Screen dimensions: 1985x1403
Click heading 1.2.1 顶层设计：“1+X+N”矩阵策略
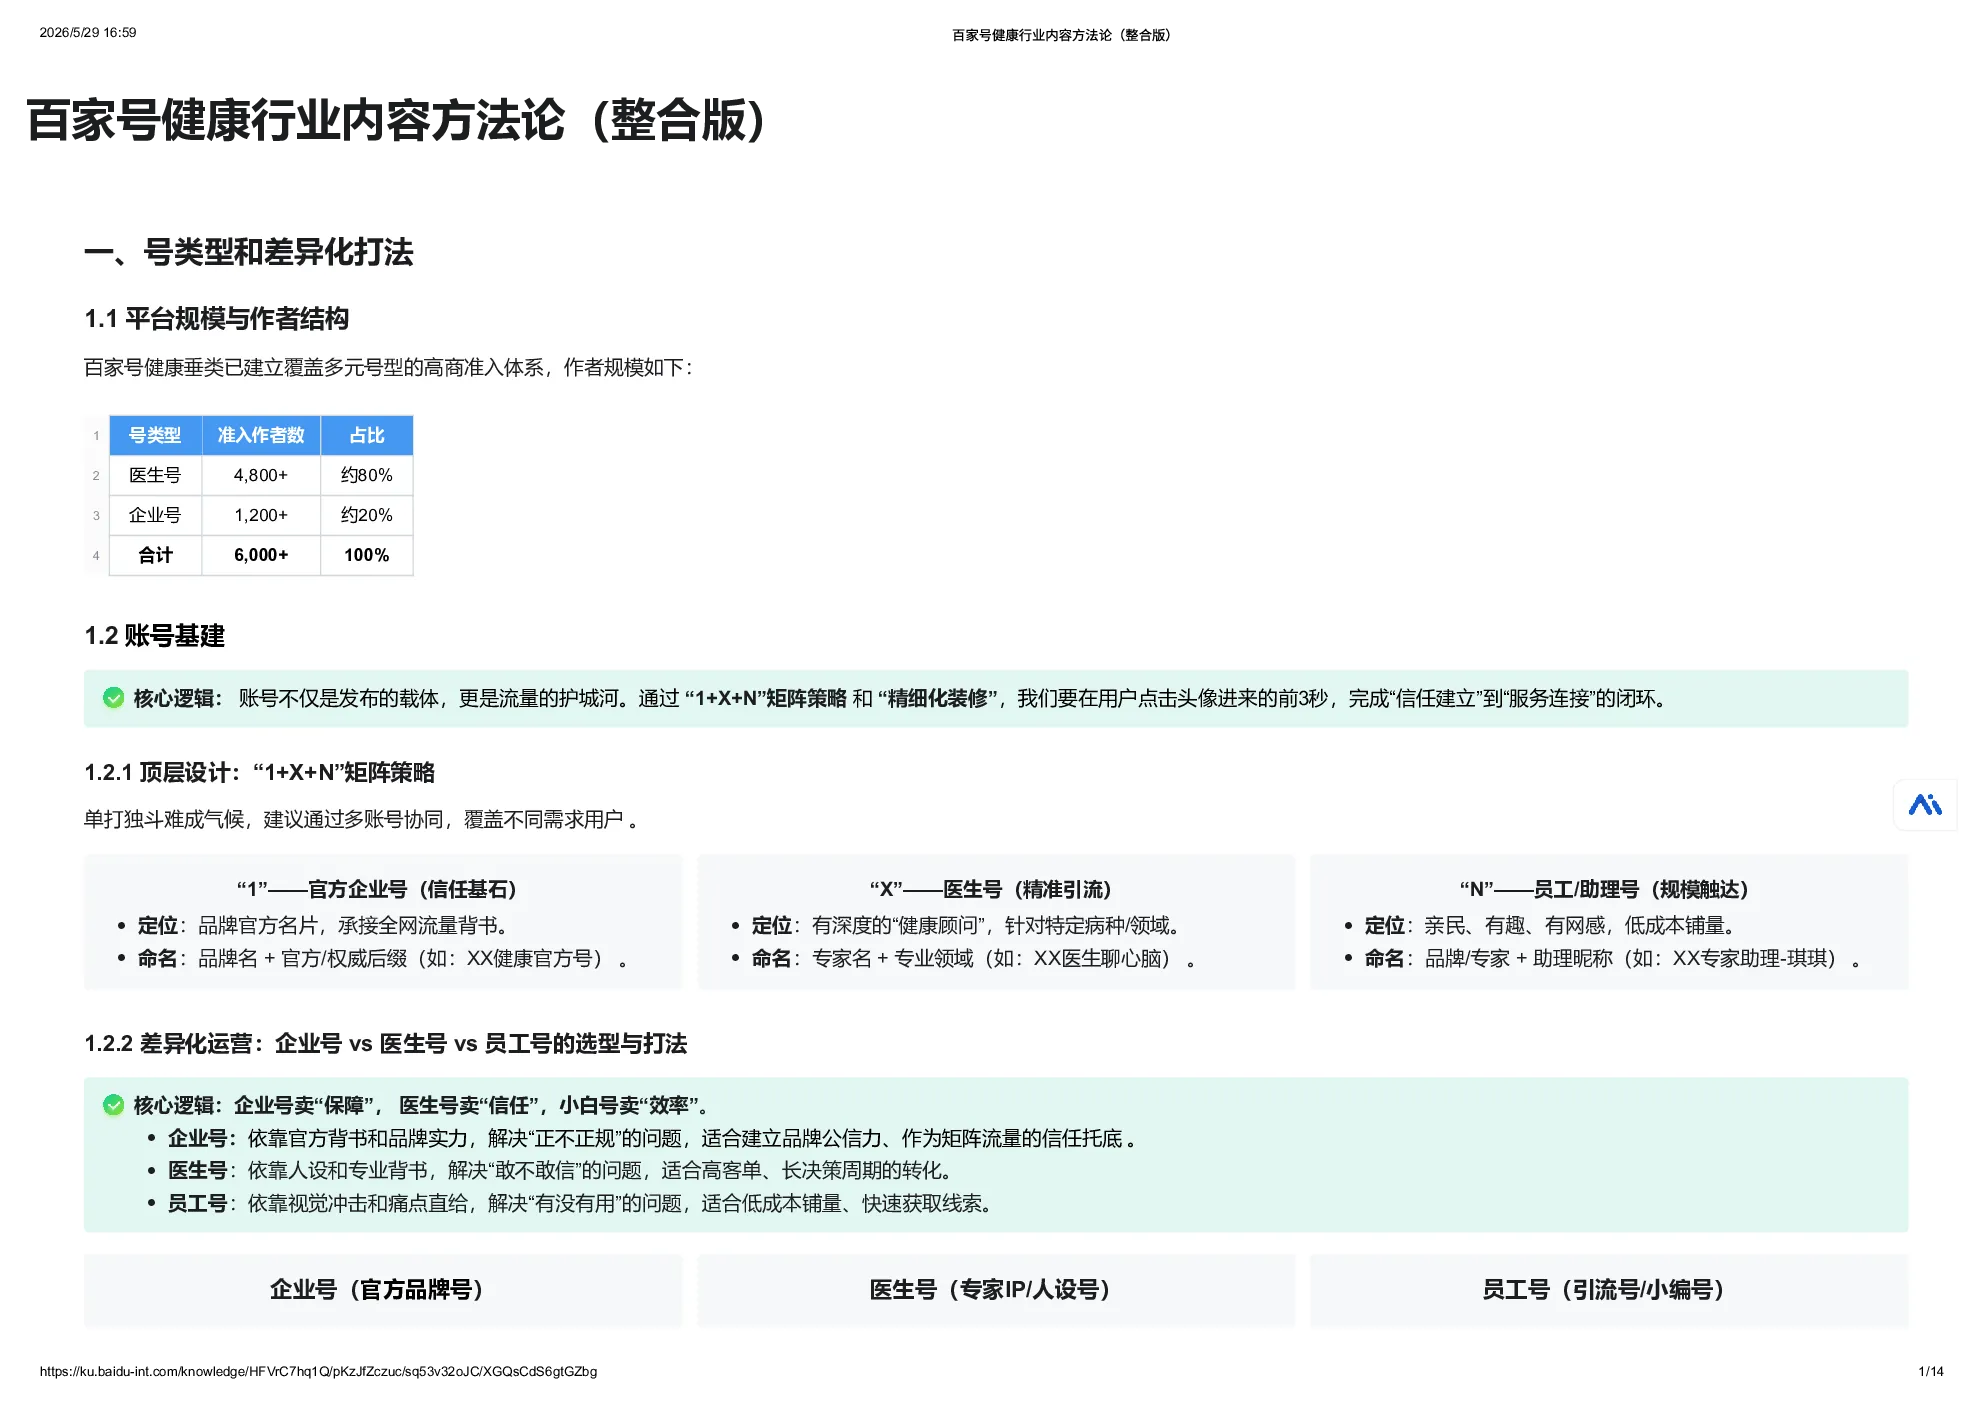pyautogui.click(x=259, y=772)
